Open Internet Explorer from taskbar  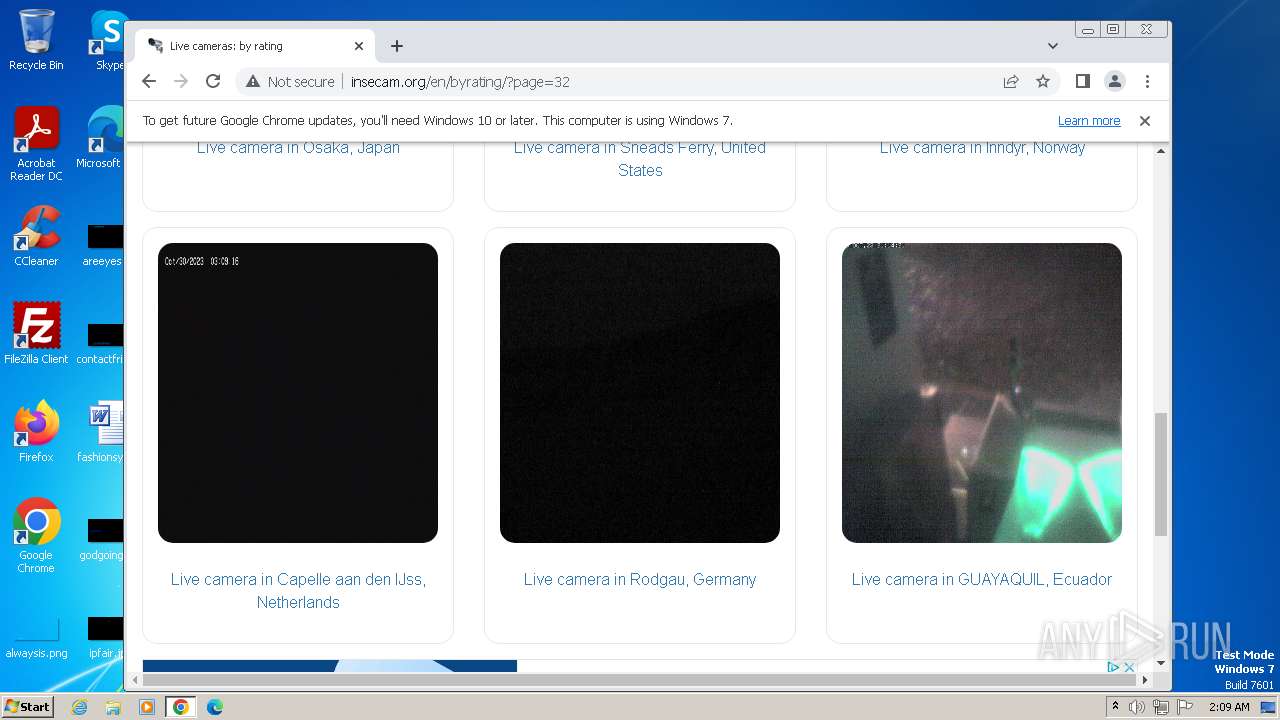tap(79, 707)
